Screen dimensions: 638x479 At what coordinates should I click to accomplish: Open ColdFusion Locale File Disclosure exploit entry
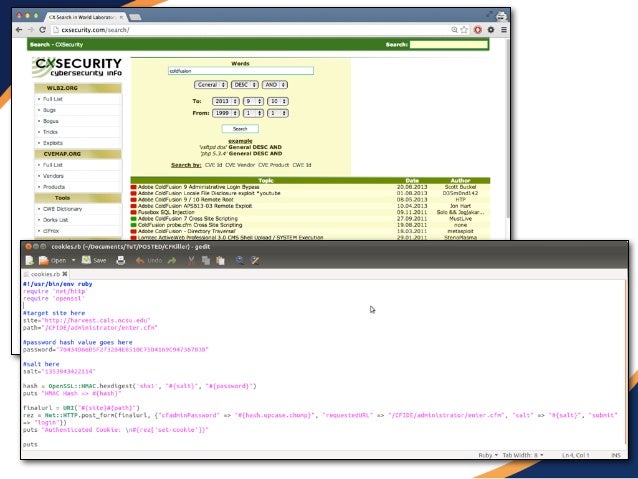tap(209, 193)
